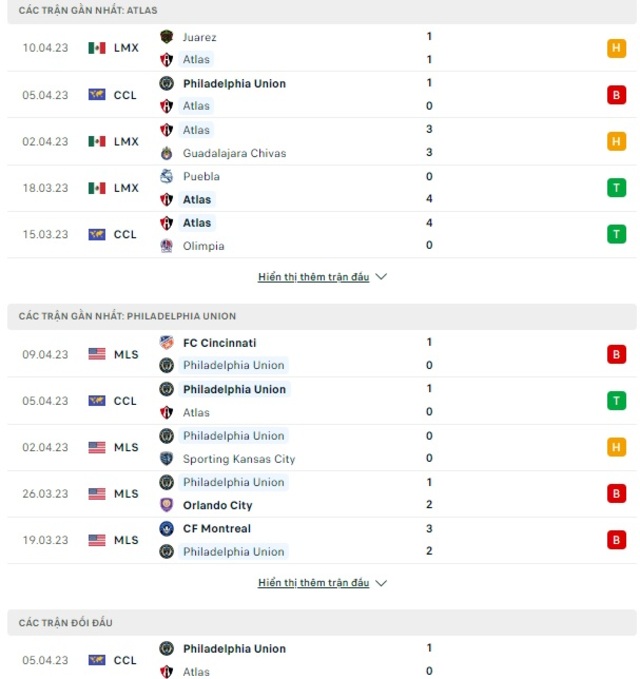Screen dimensions: 640x679
Task: Click green T badge for Puebla vs Atlas
Action: pyautogui.click(x=616, y=188)
